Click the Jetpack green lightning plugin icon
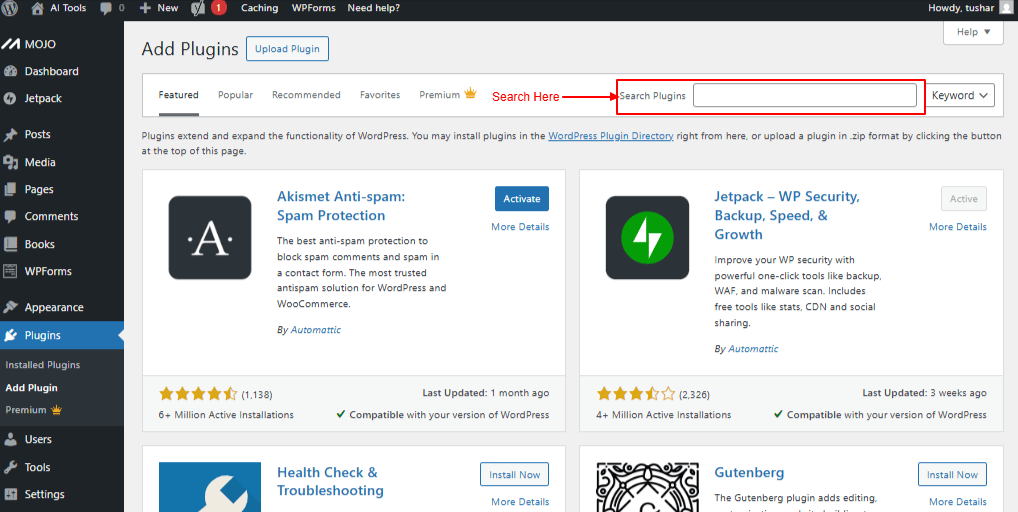This screenshot has height=512, width=1018. [x=647, y=237]
